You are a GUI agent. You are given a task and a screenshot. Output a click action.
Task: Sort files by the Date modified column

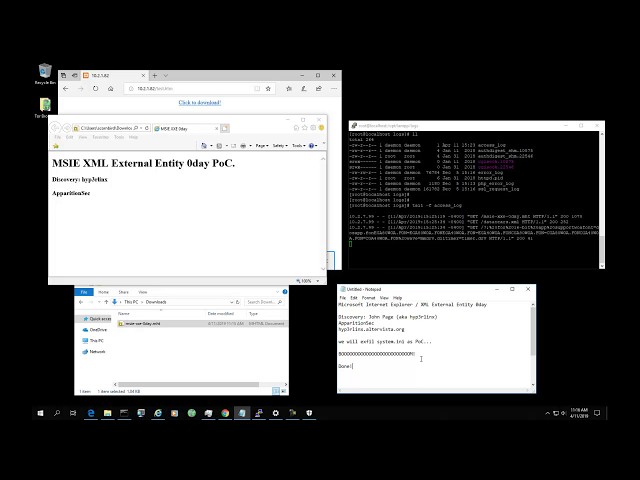(x=221, y=313)
